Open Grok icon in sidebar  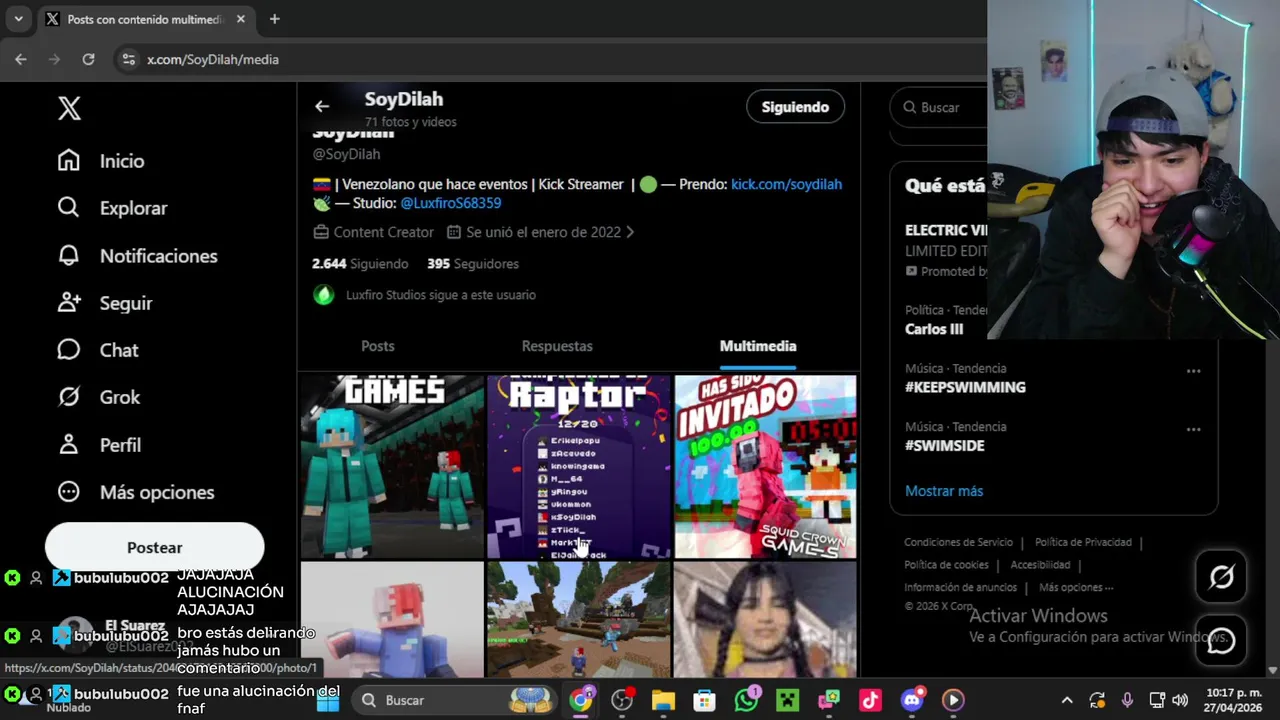(x=68, y=397)
